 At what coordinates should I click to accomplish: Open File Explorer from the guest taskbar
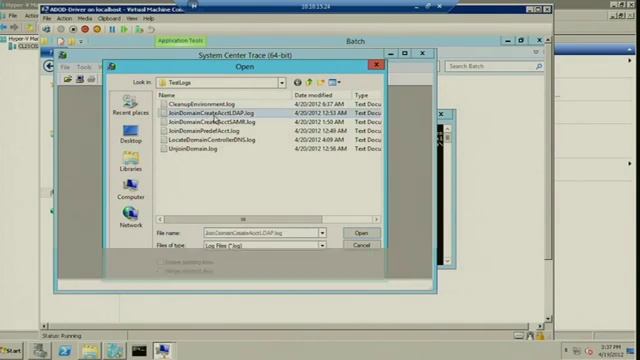click(89, 351)
